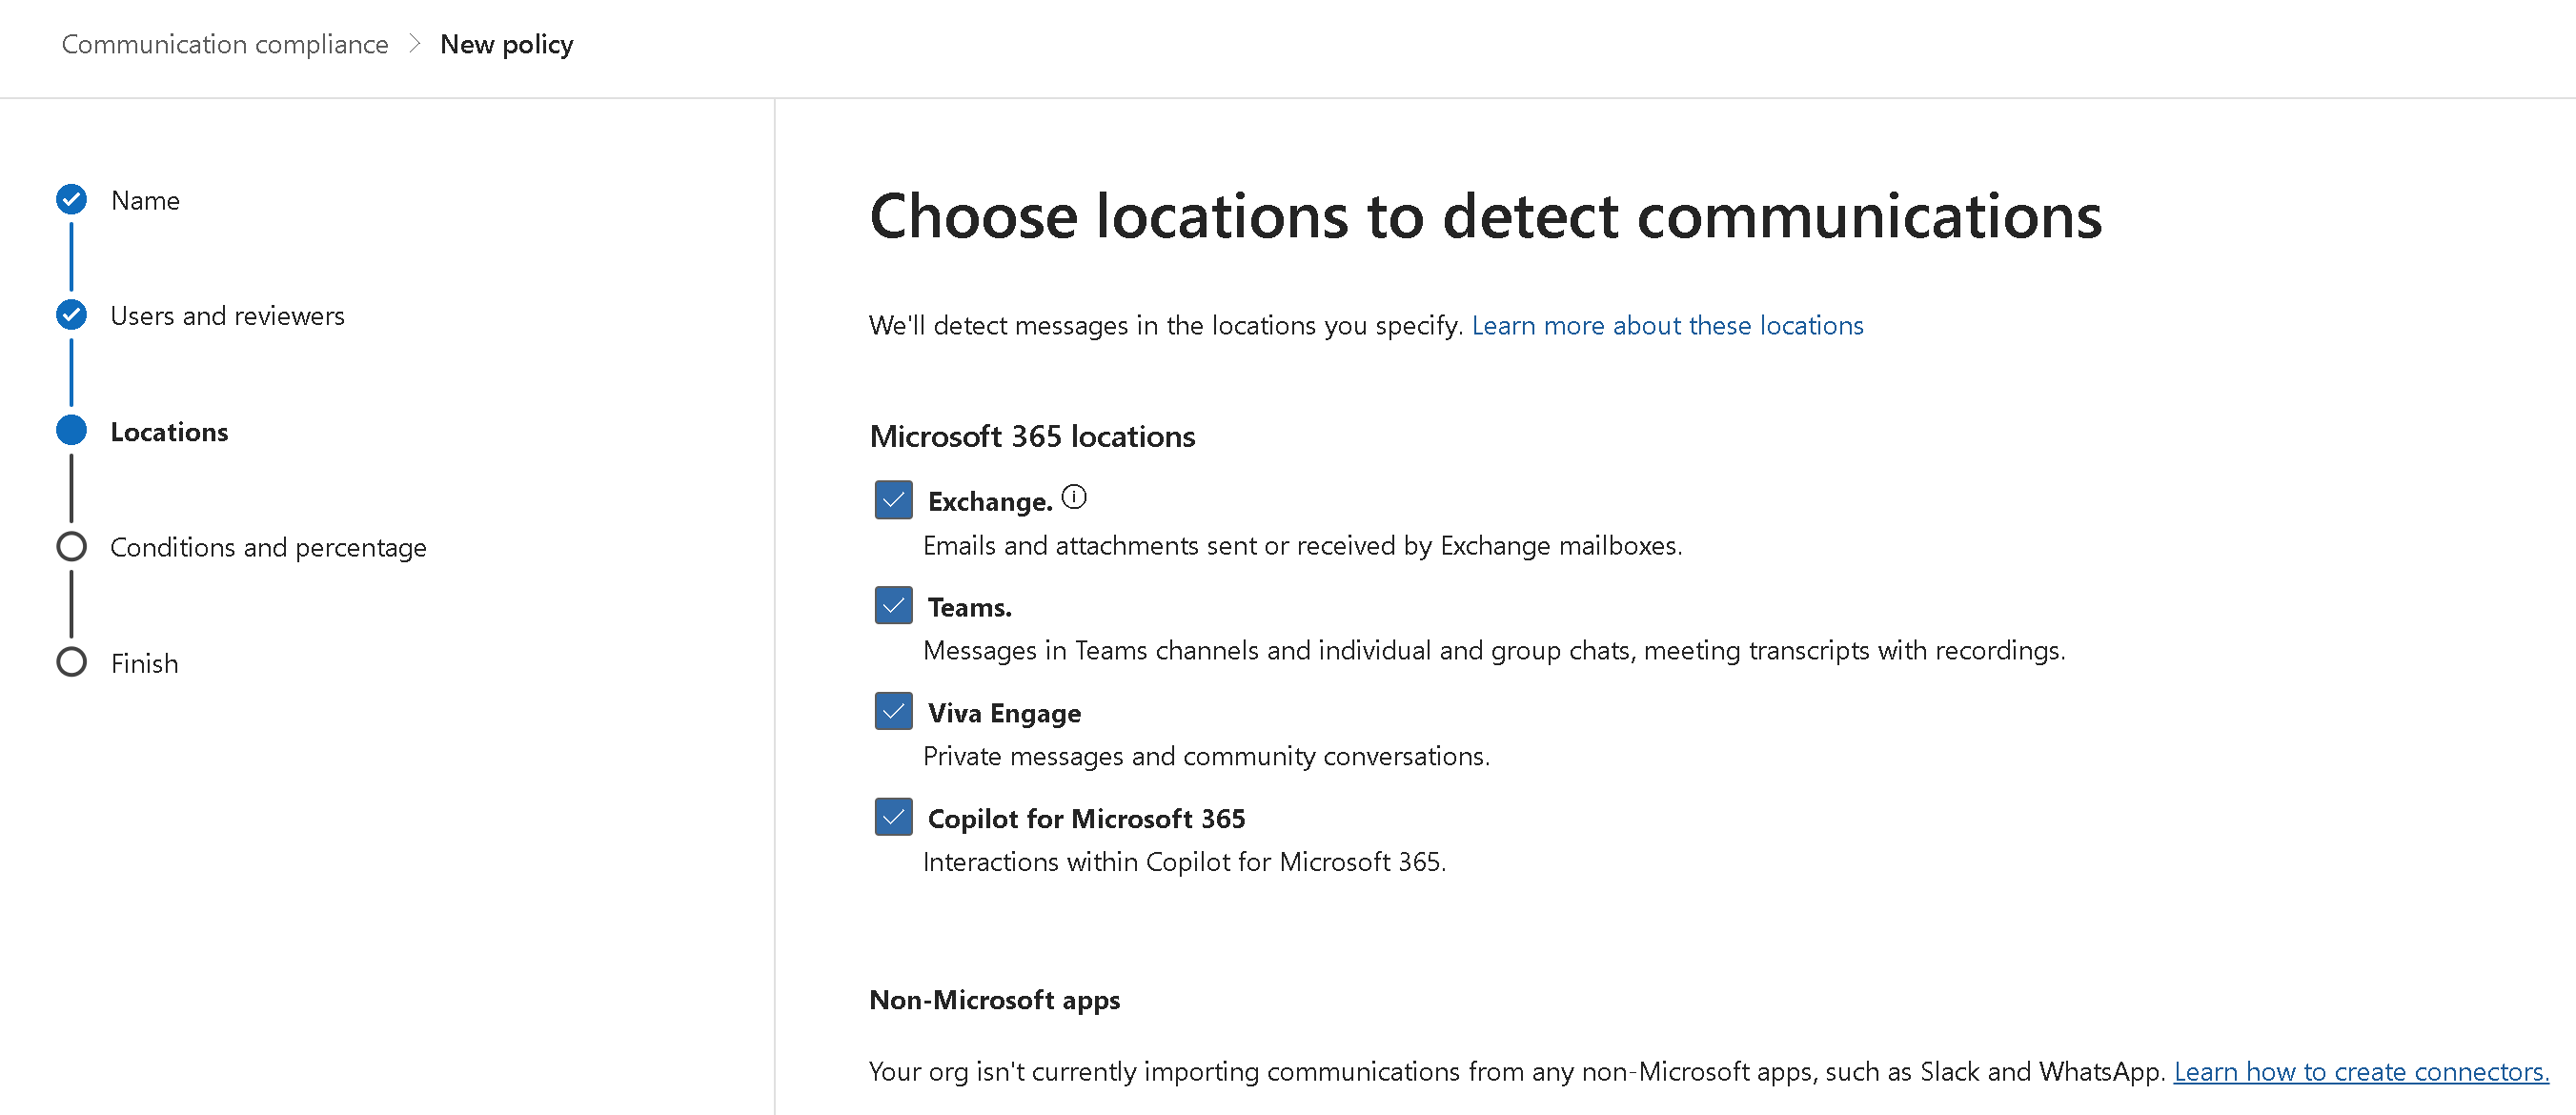Viewport: 2576px width, 1115px height.
Task: Click the Exchange info icon
Action: [x=1073, y=497]
